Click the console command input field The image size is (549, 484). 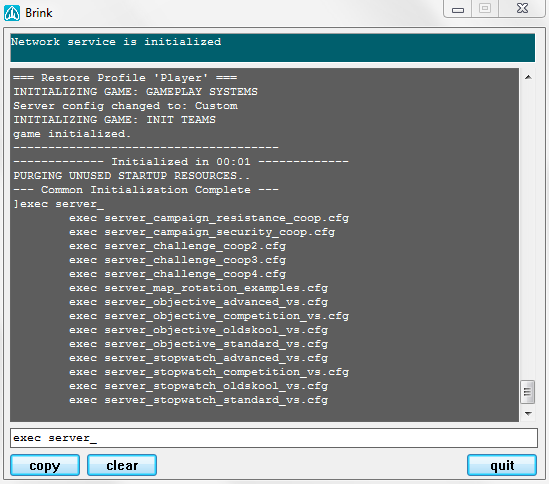pyautogui.click(x=274, y=438)
